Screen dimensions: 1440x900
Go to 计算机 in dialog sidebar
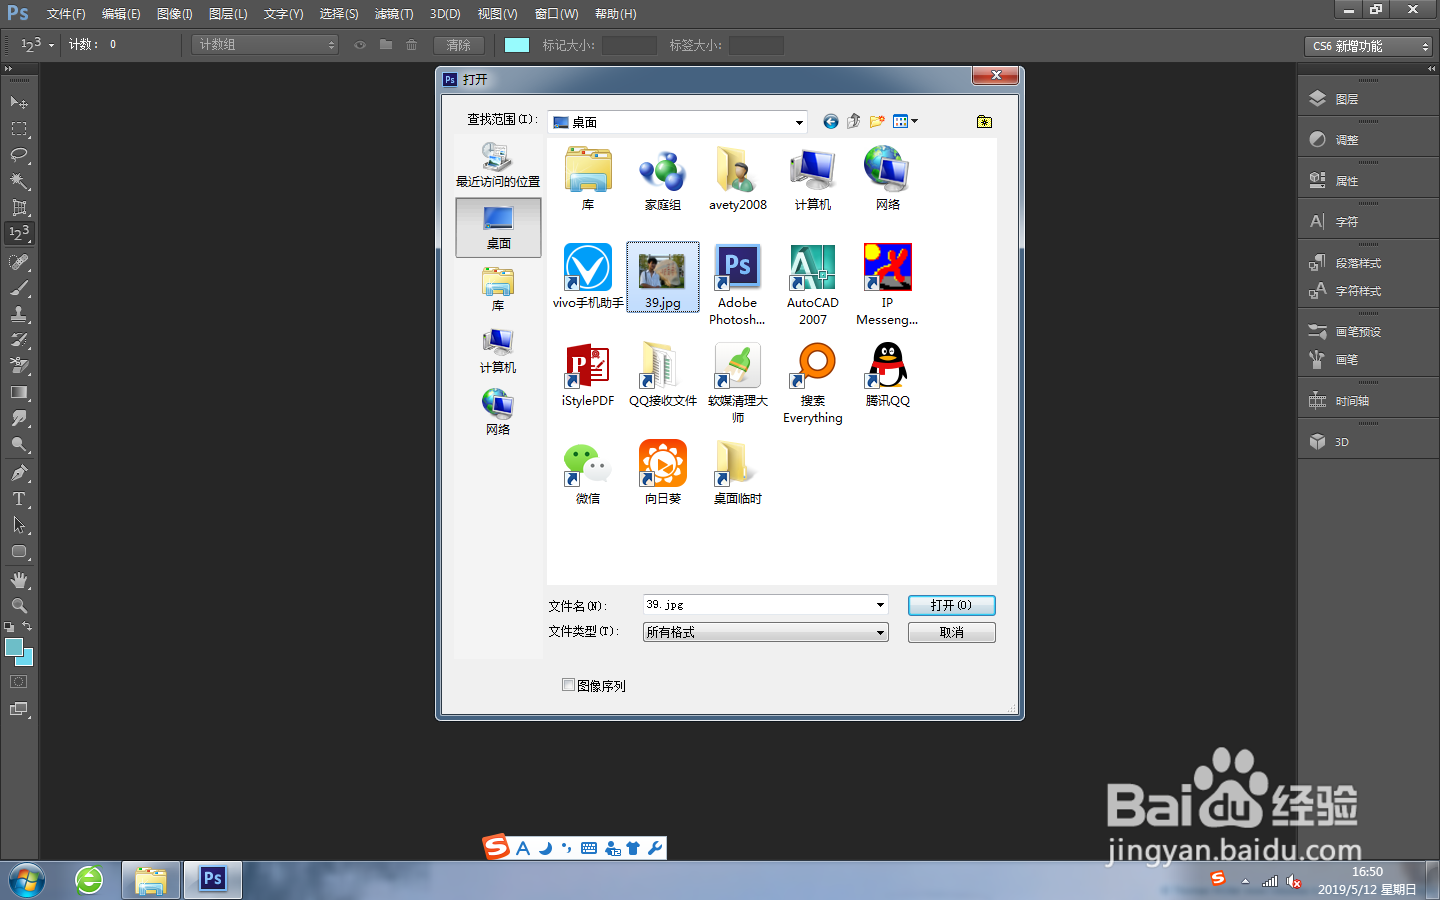point(498,351)
